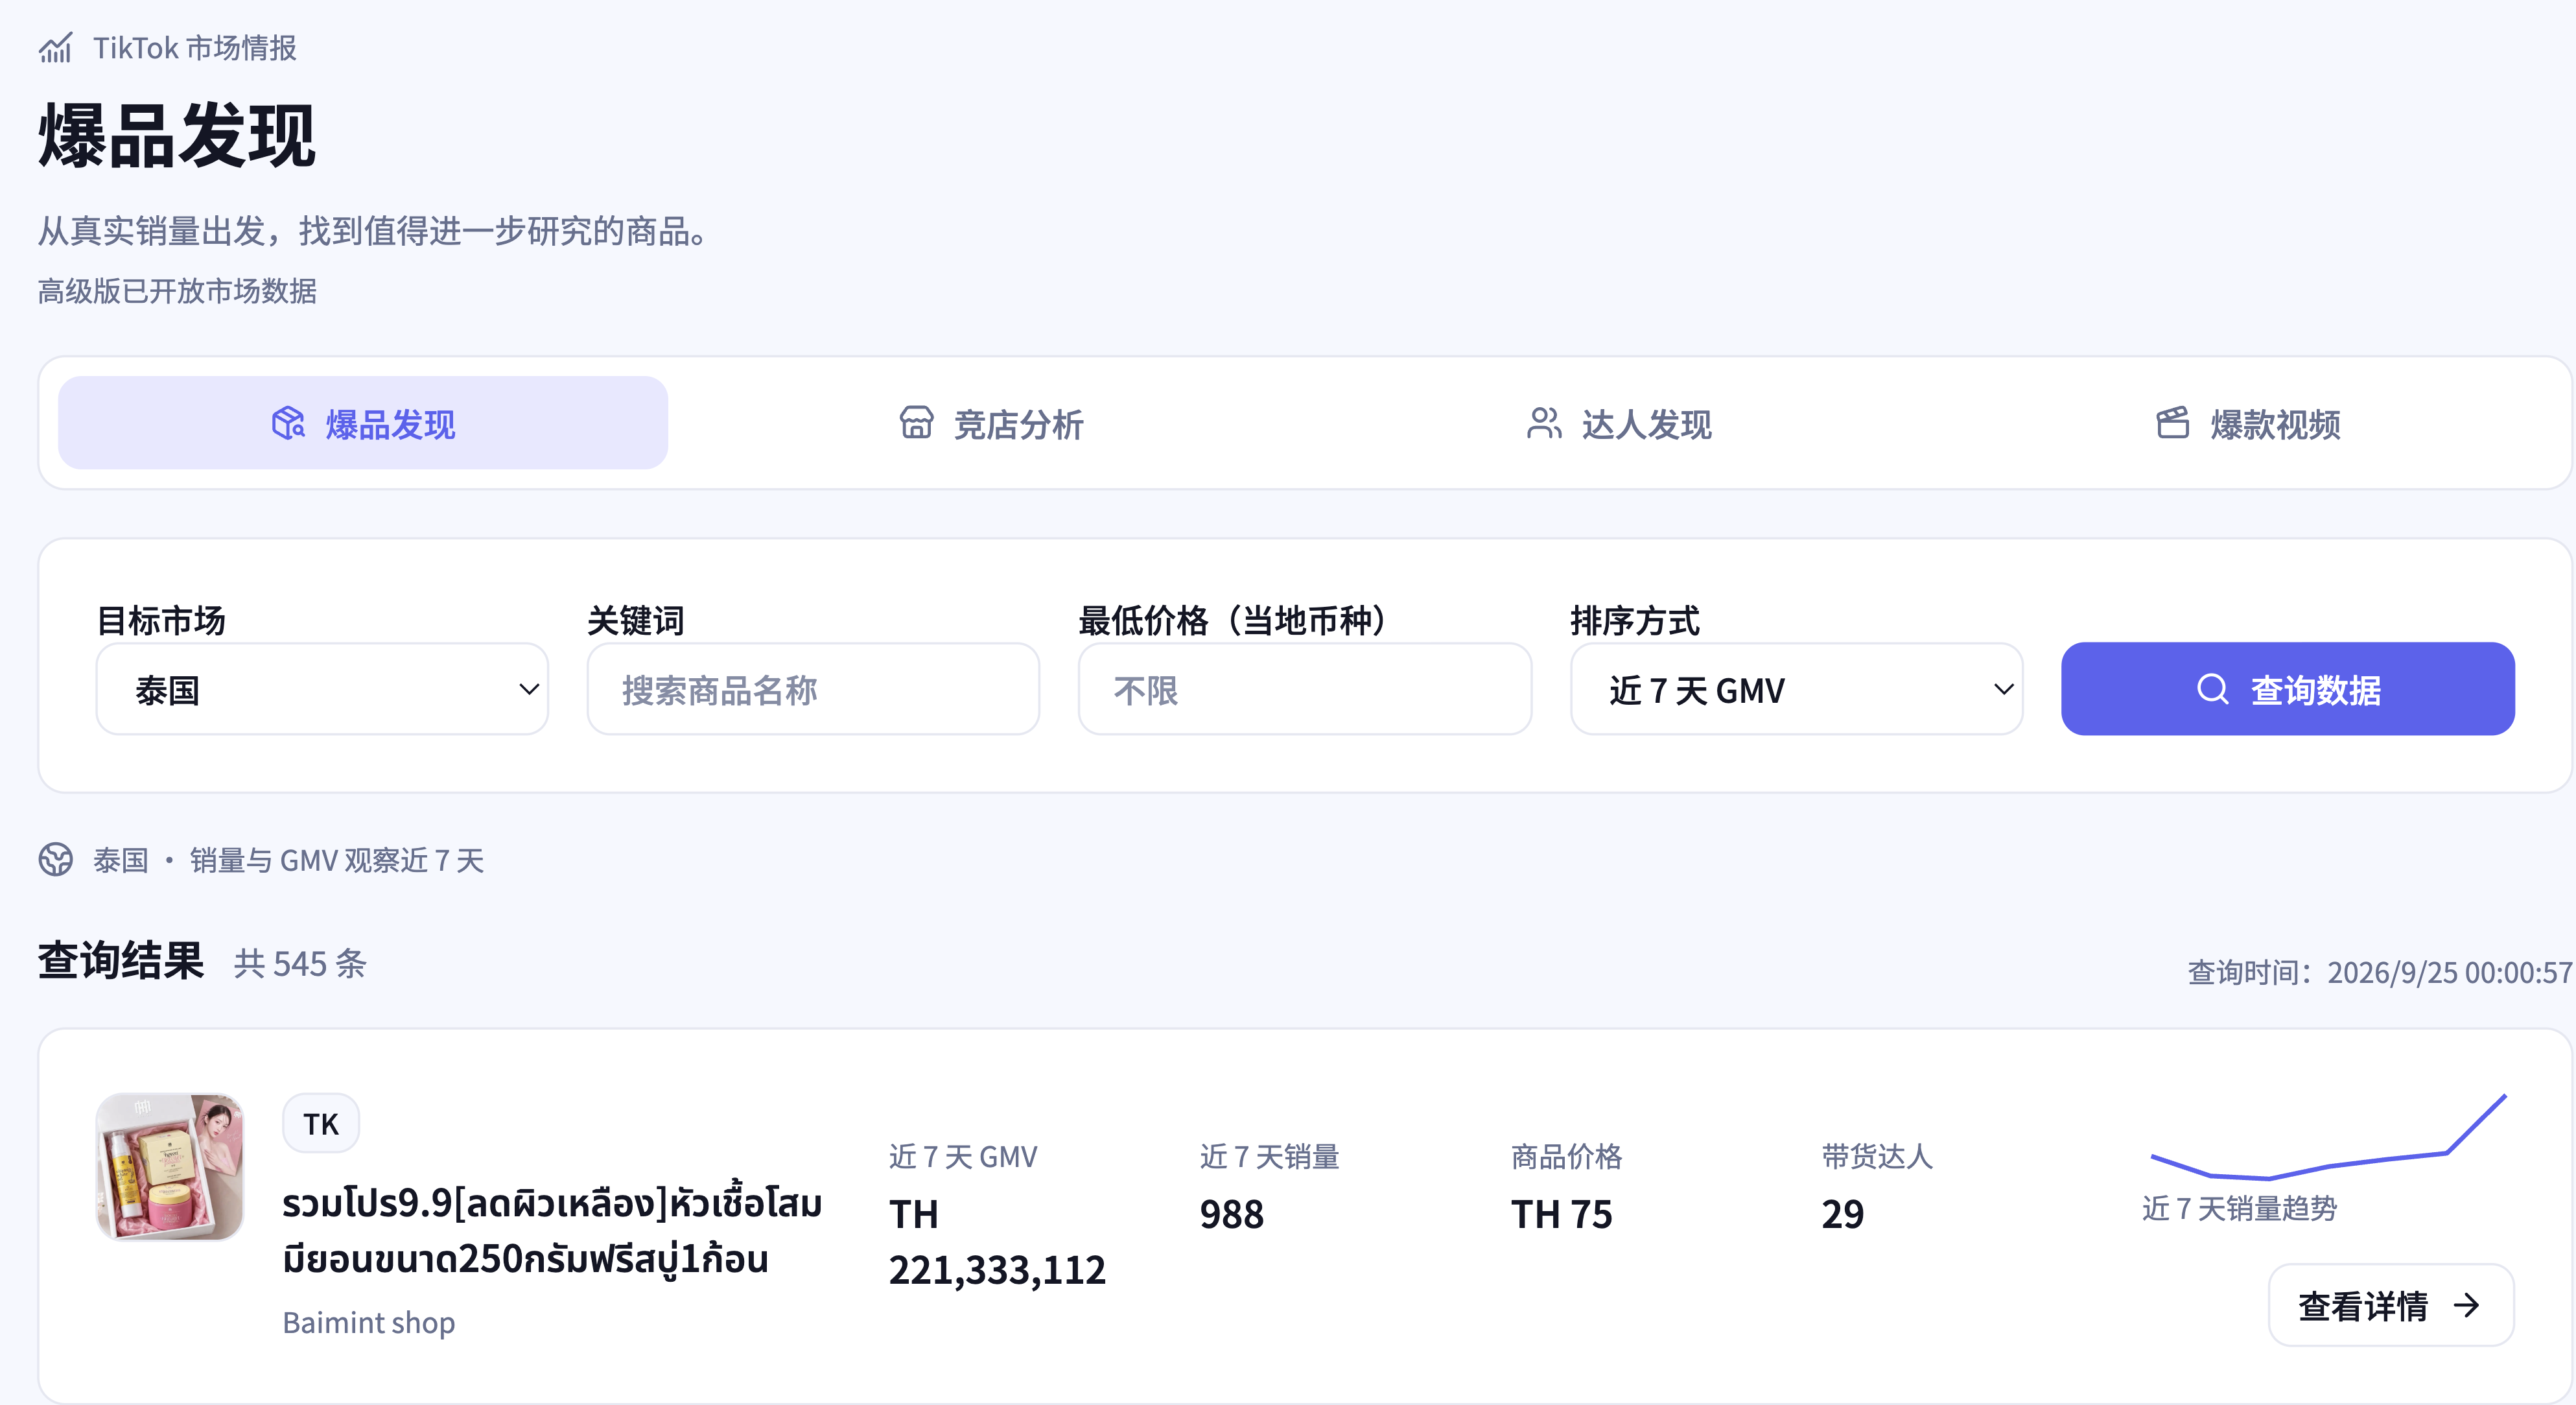This screenshot has height=1405, width=2576.
Task: Click the 竞店分析 store icon
Action: pos(916,423)
